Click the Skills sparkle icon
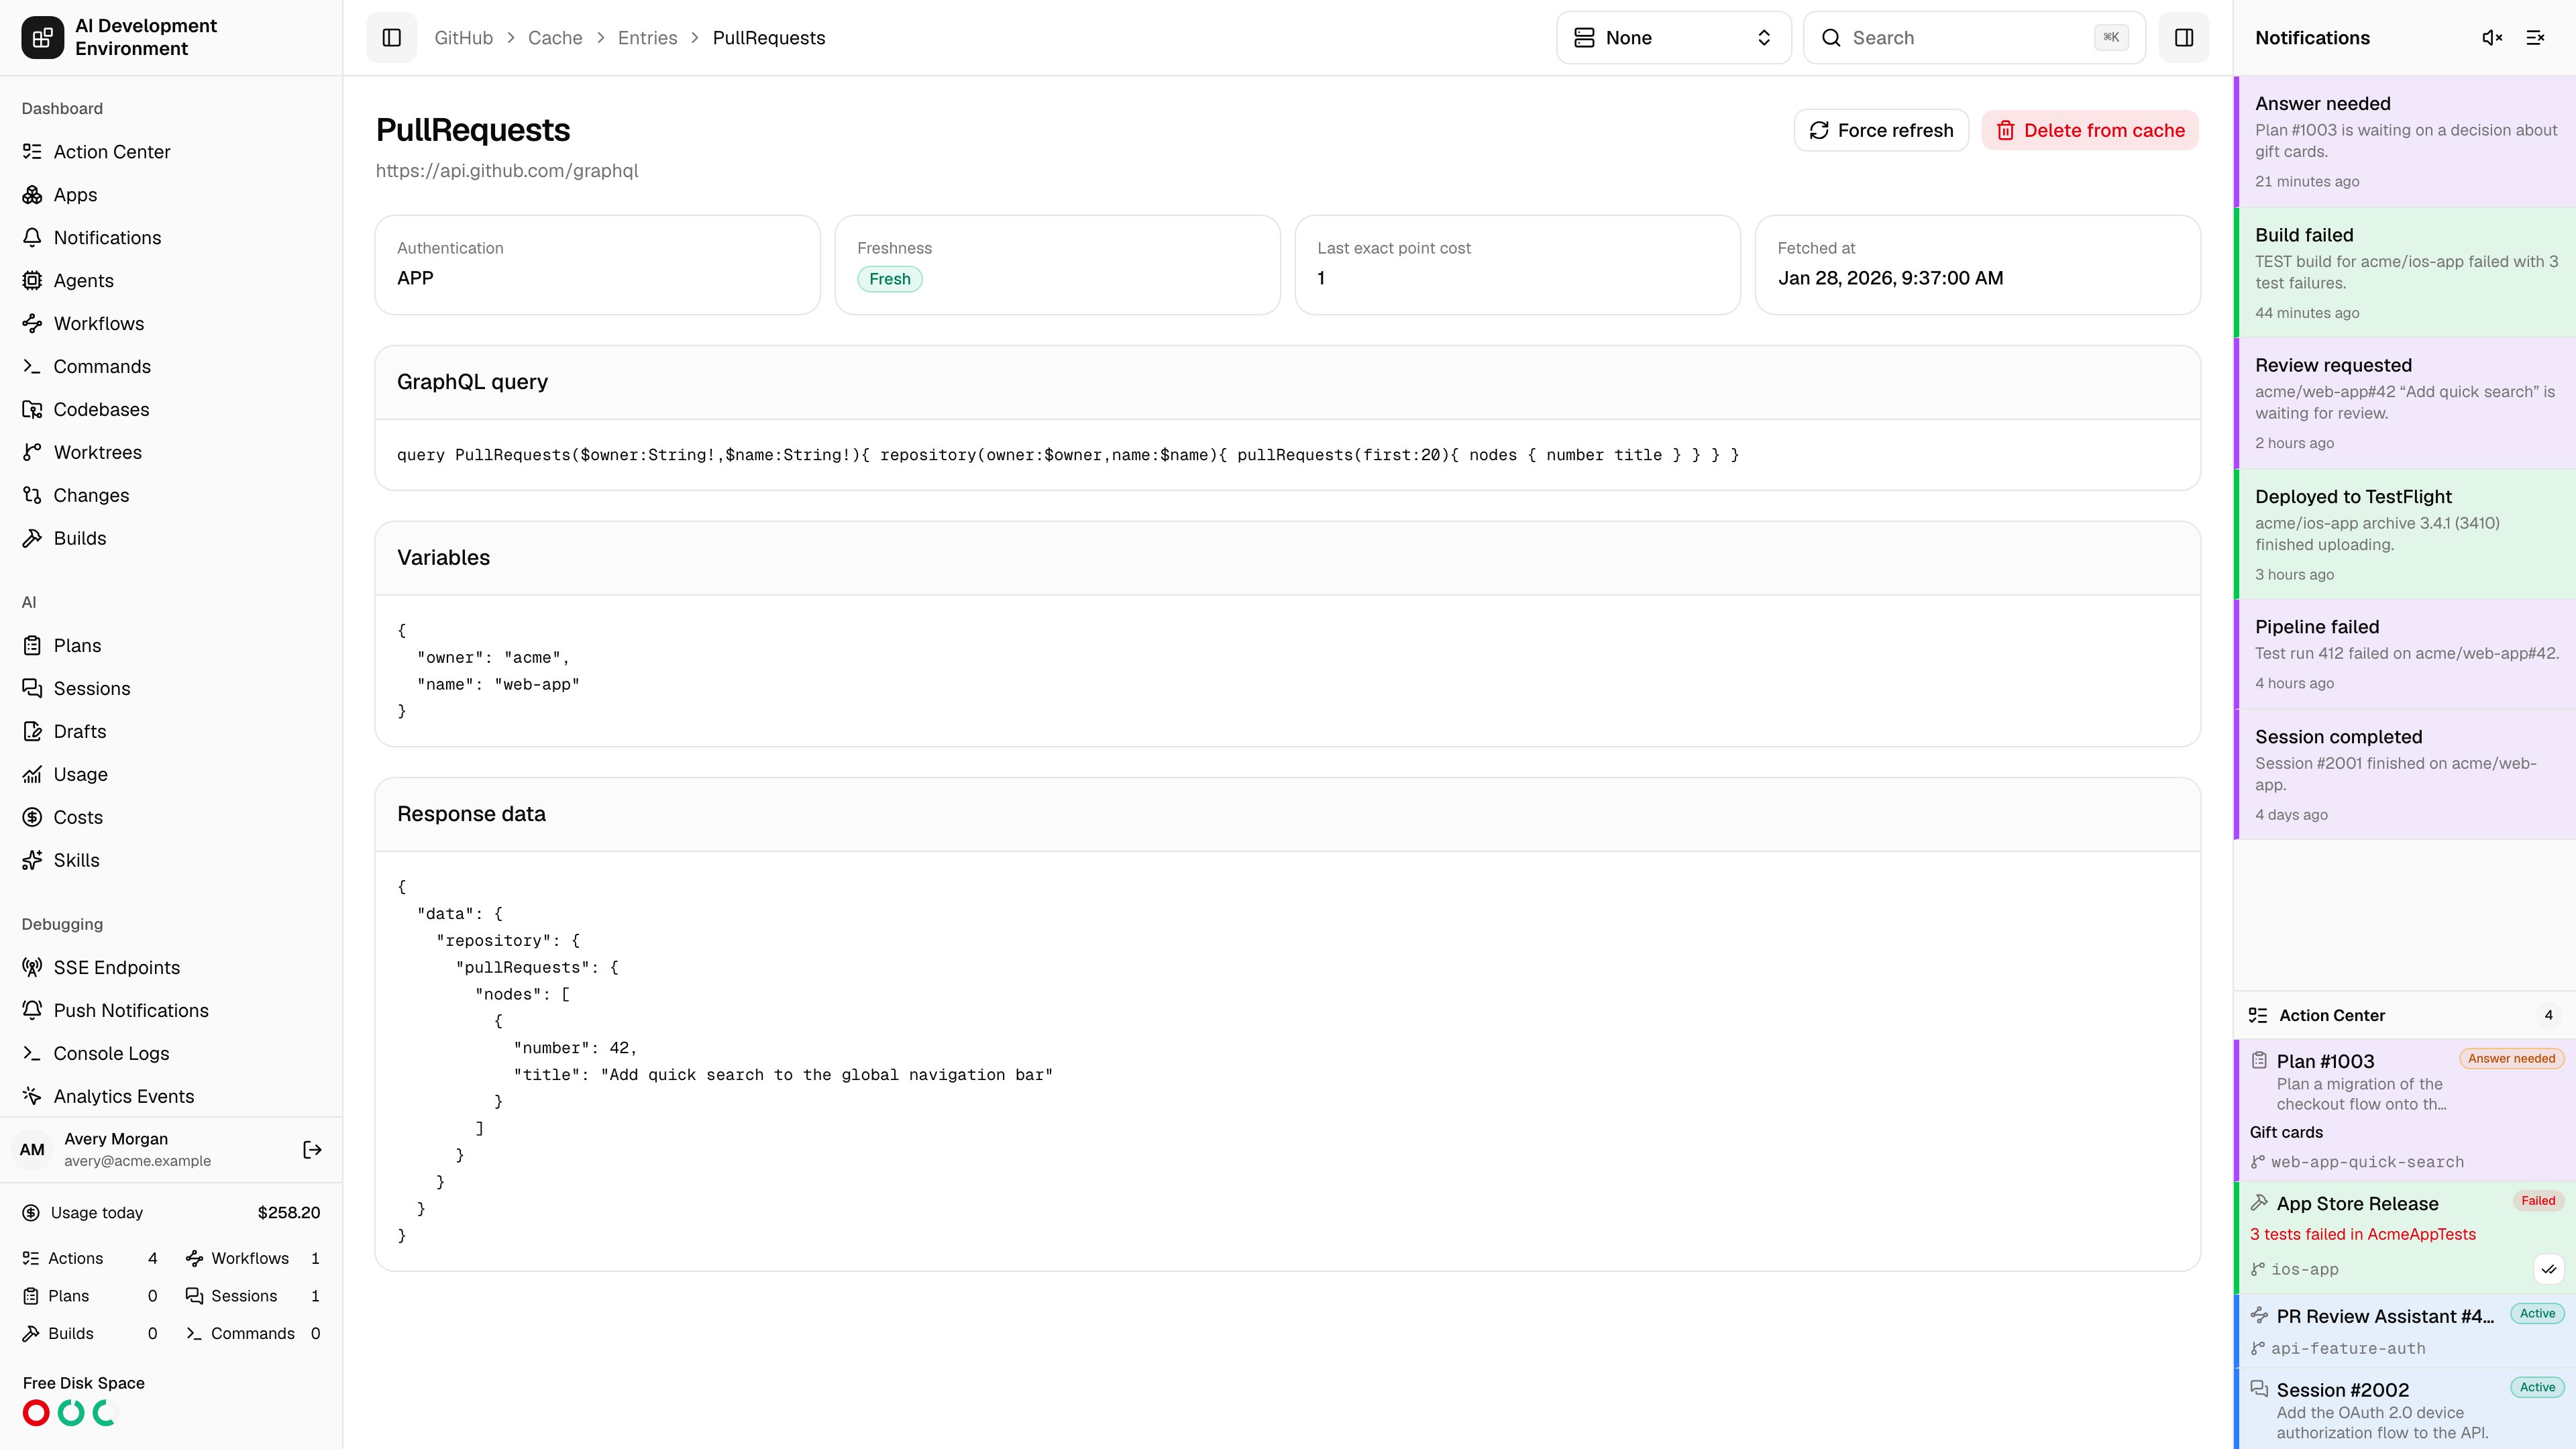Screen dimensions: 2576x1449 point(32,861)
